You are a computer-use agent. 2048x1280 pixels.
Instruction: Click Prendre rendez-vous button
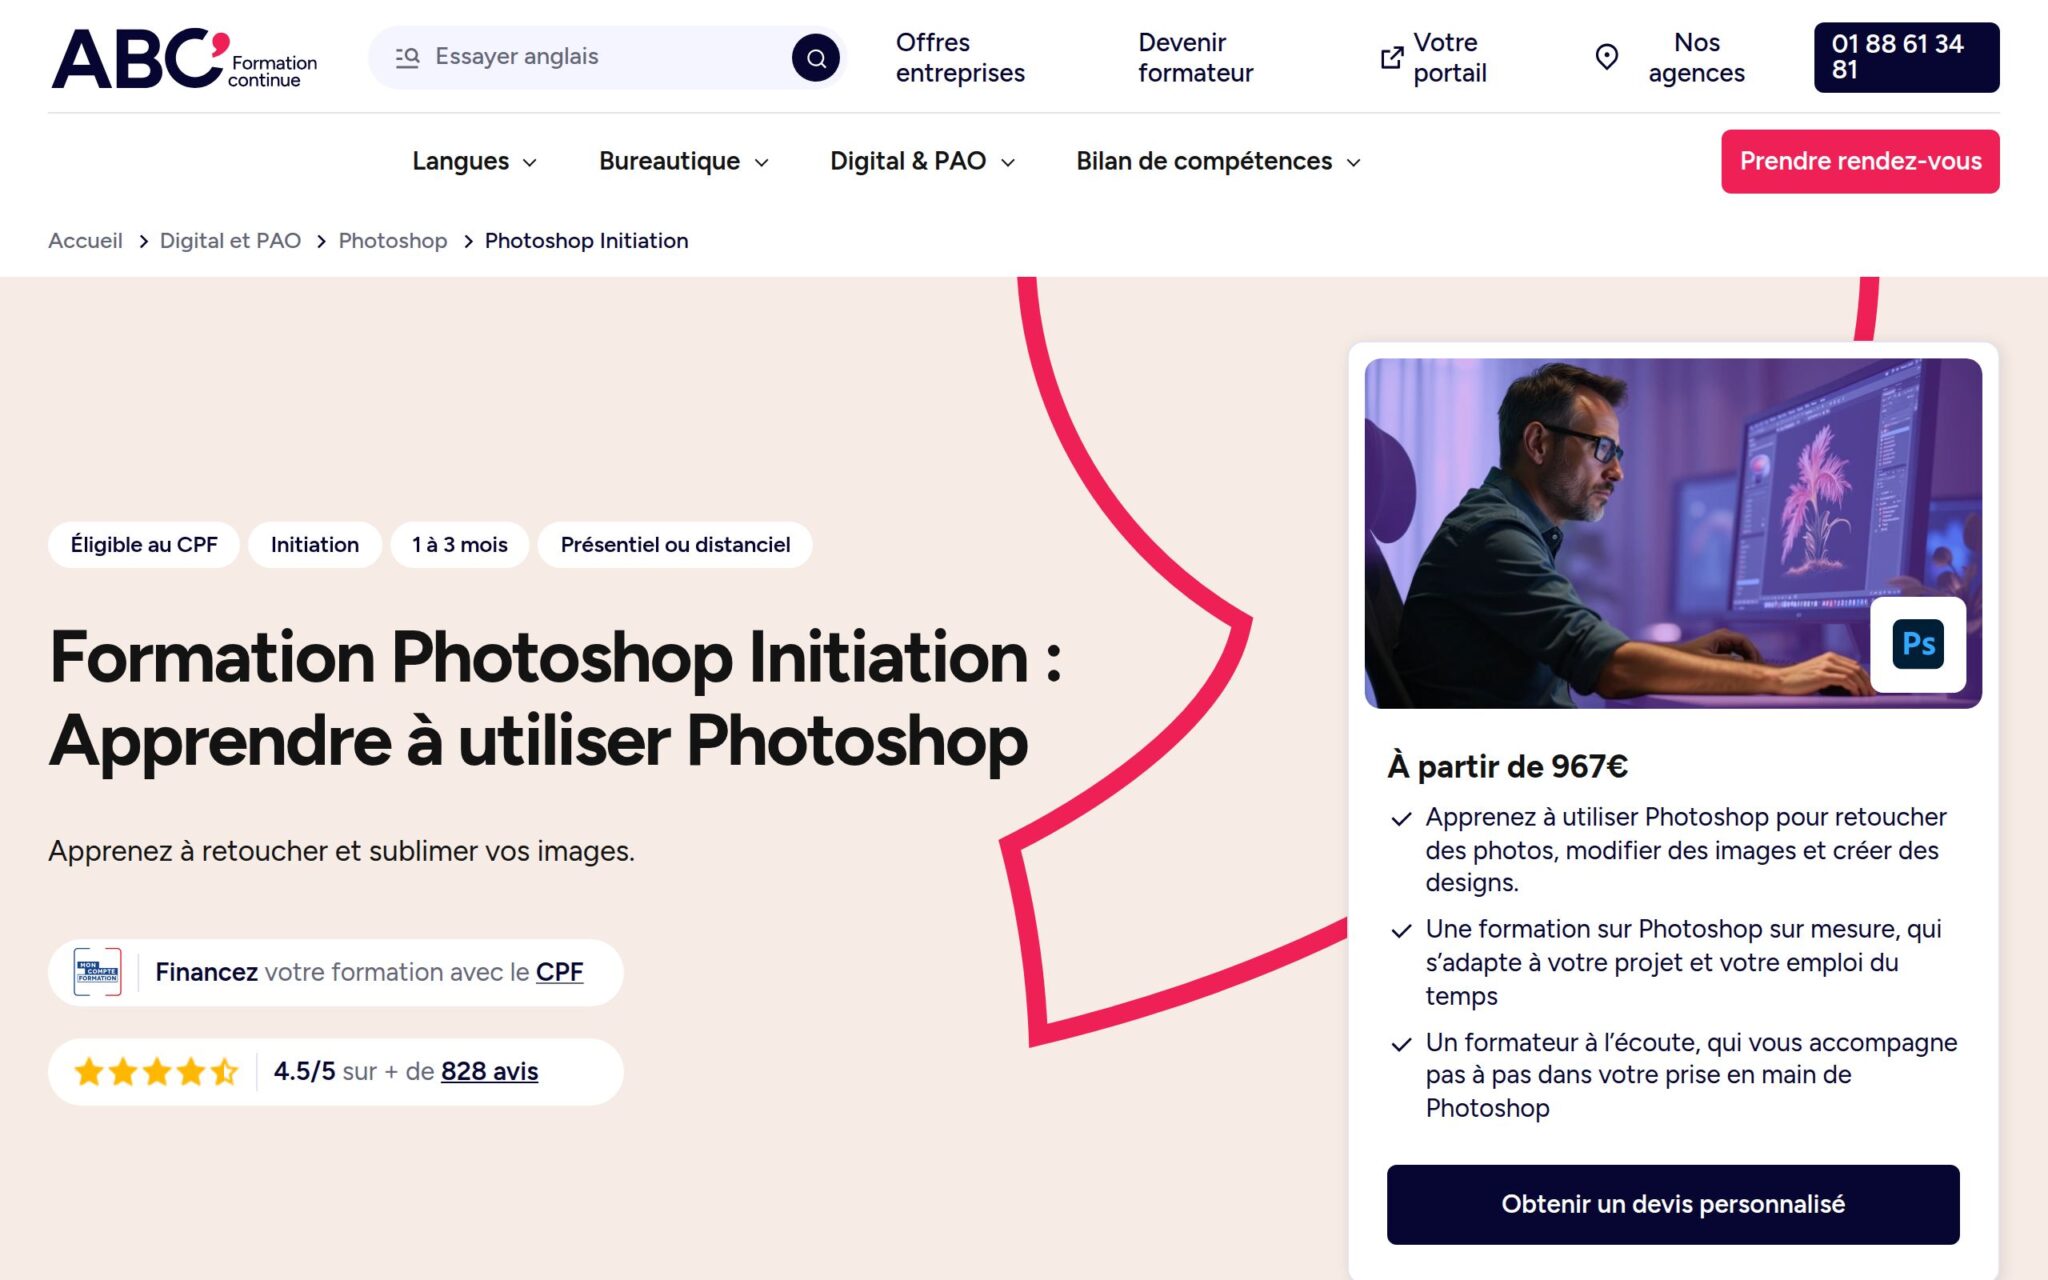tap(1860, 161)
